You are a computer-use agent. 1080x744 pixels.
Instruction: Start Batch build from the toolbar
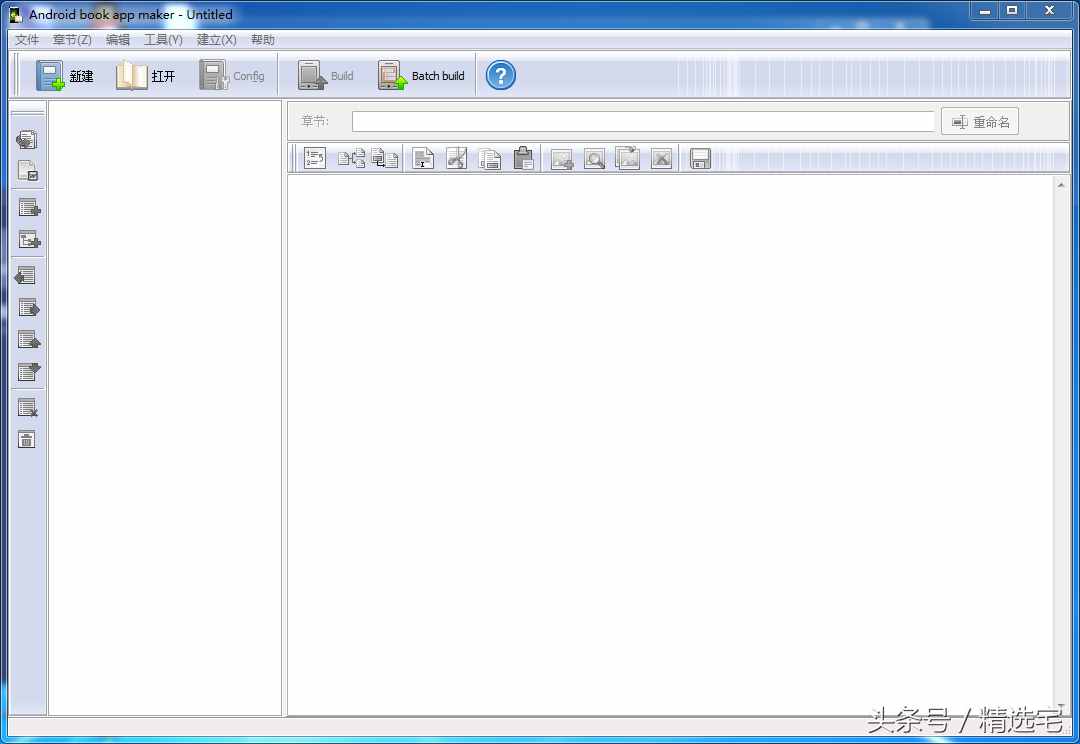(x=421, y=76)
